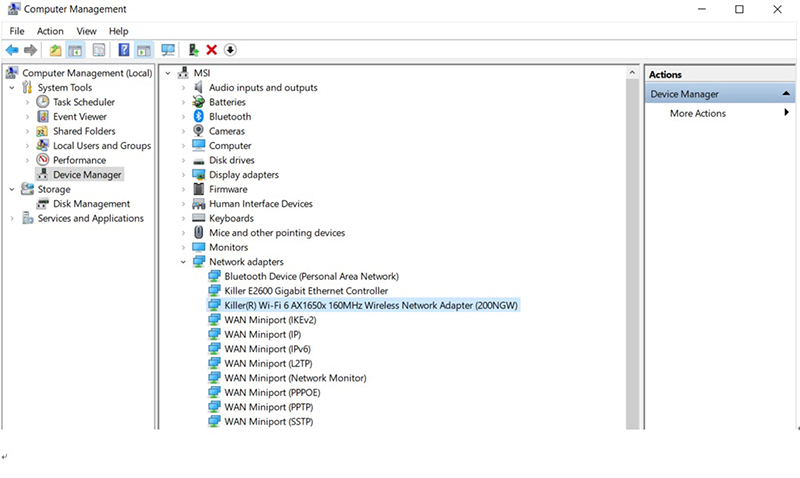Image resolution: width=800 pixels, height=478 pixels.
Task: Click the Up one level folder icon
Action: point(55,50)
